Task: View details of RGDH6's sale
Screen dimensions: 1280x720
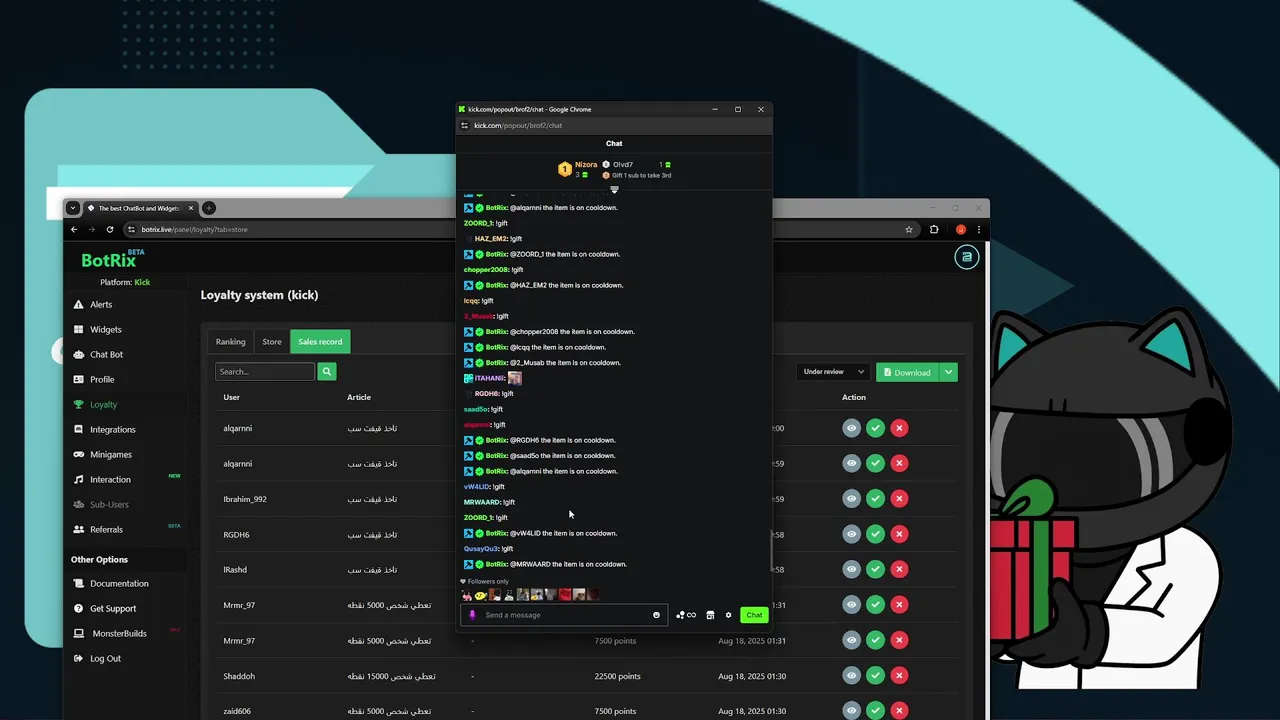Action: coord(851,534)
